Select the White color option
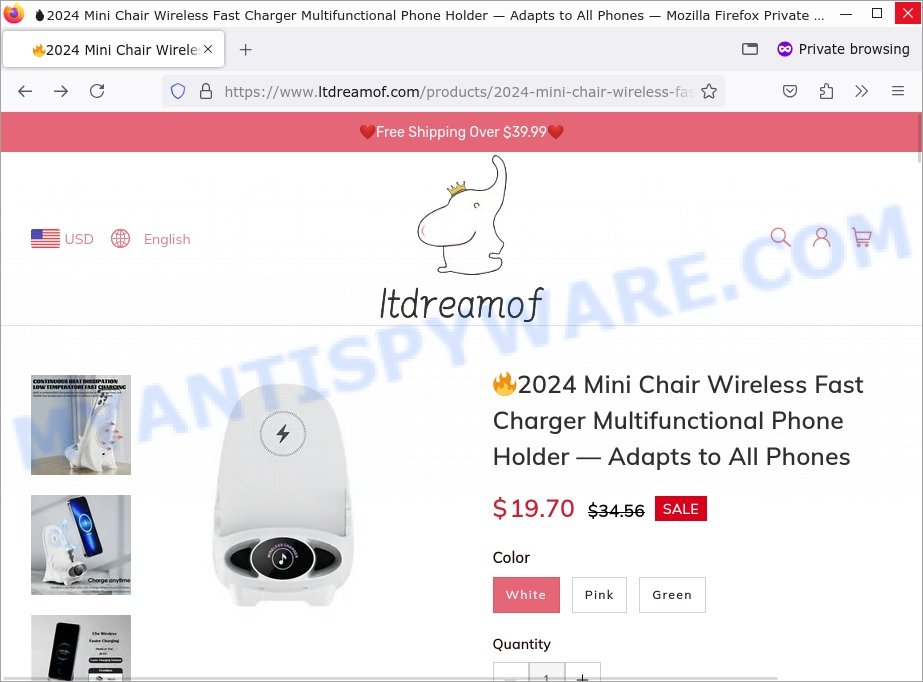Image resolution: width=923 pixels, height=682 pixels. pos(526,595)
